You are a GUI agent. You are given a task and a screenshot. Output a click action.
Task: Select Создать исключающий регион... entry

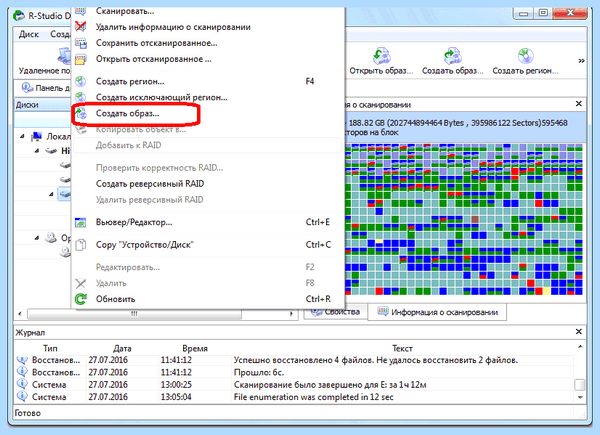pyautogui.click(x=161, y=98)
